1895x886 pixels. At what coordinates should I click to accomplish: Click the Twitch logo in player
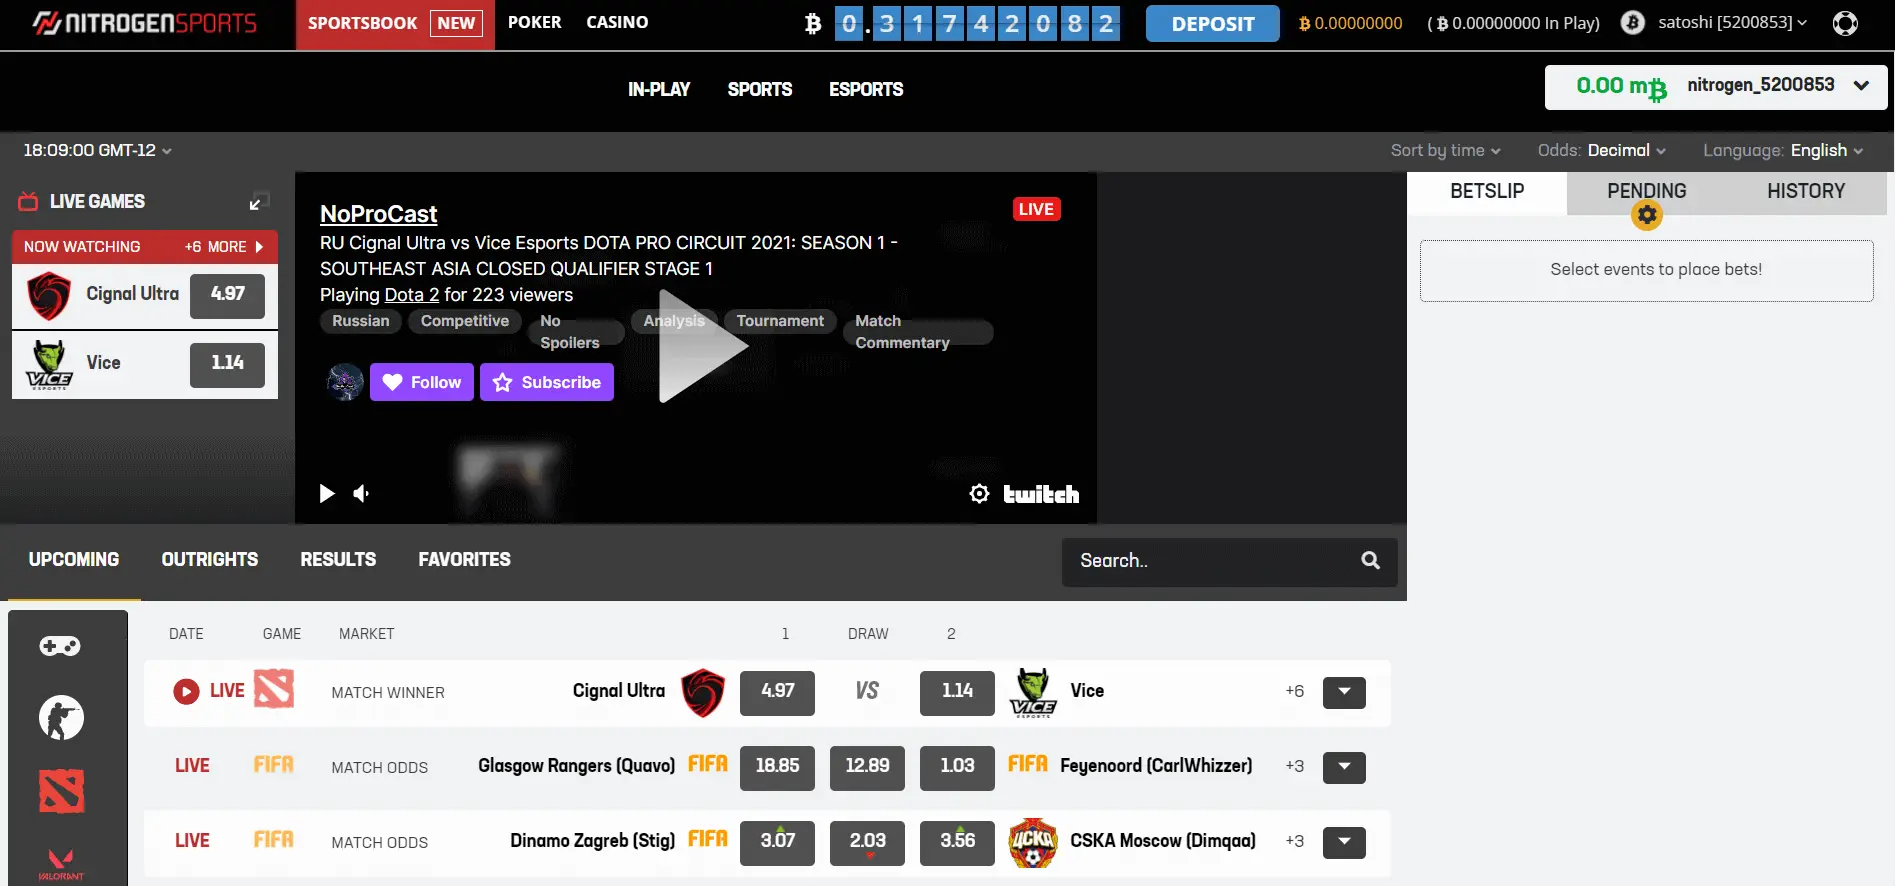point(1041,494)
